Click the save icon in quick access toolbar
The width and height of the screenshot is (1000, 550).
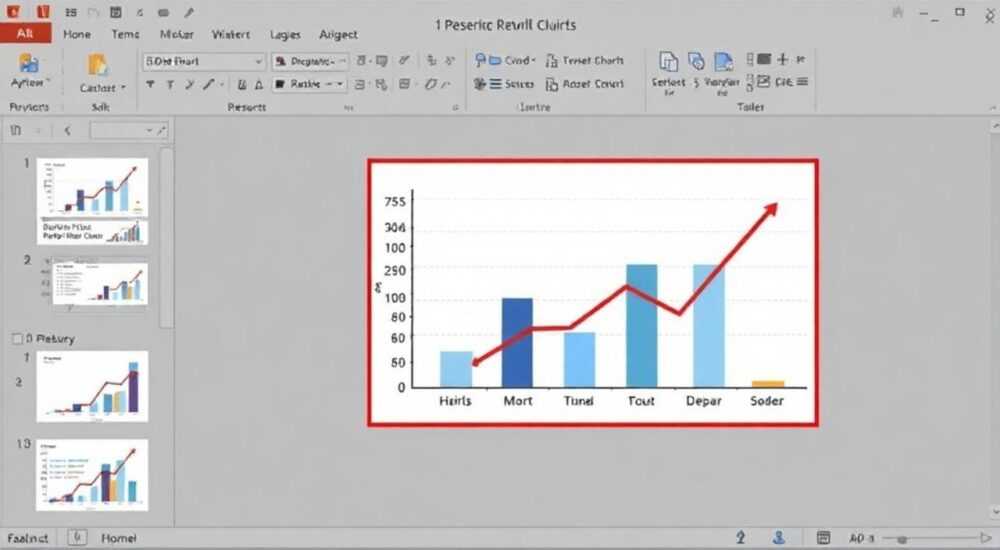tap(115, 12)
